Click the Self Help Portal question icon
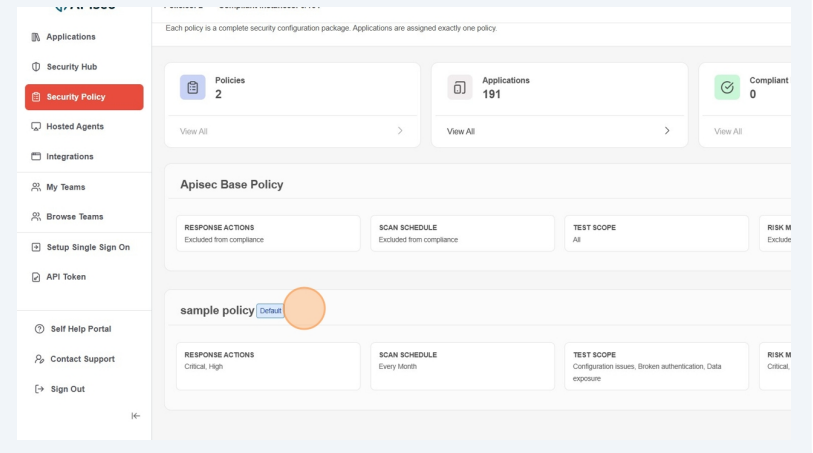Screen dimensions: 813x453 [40, 329]
